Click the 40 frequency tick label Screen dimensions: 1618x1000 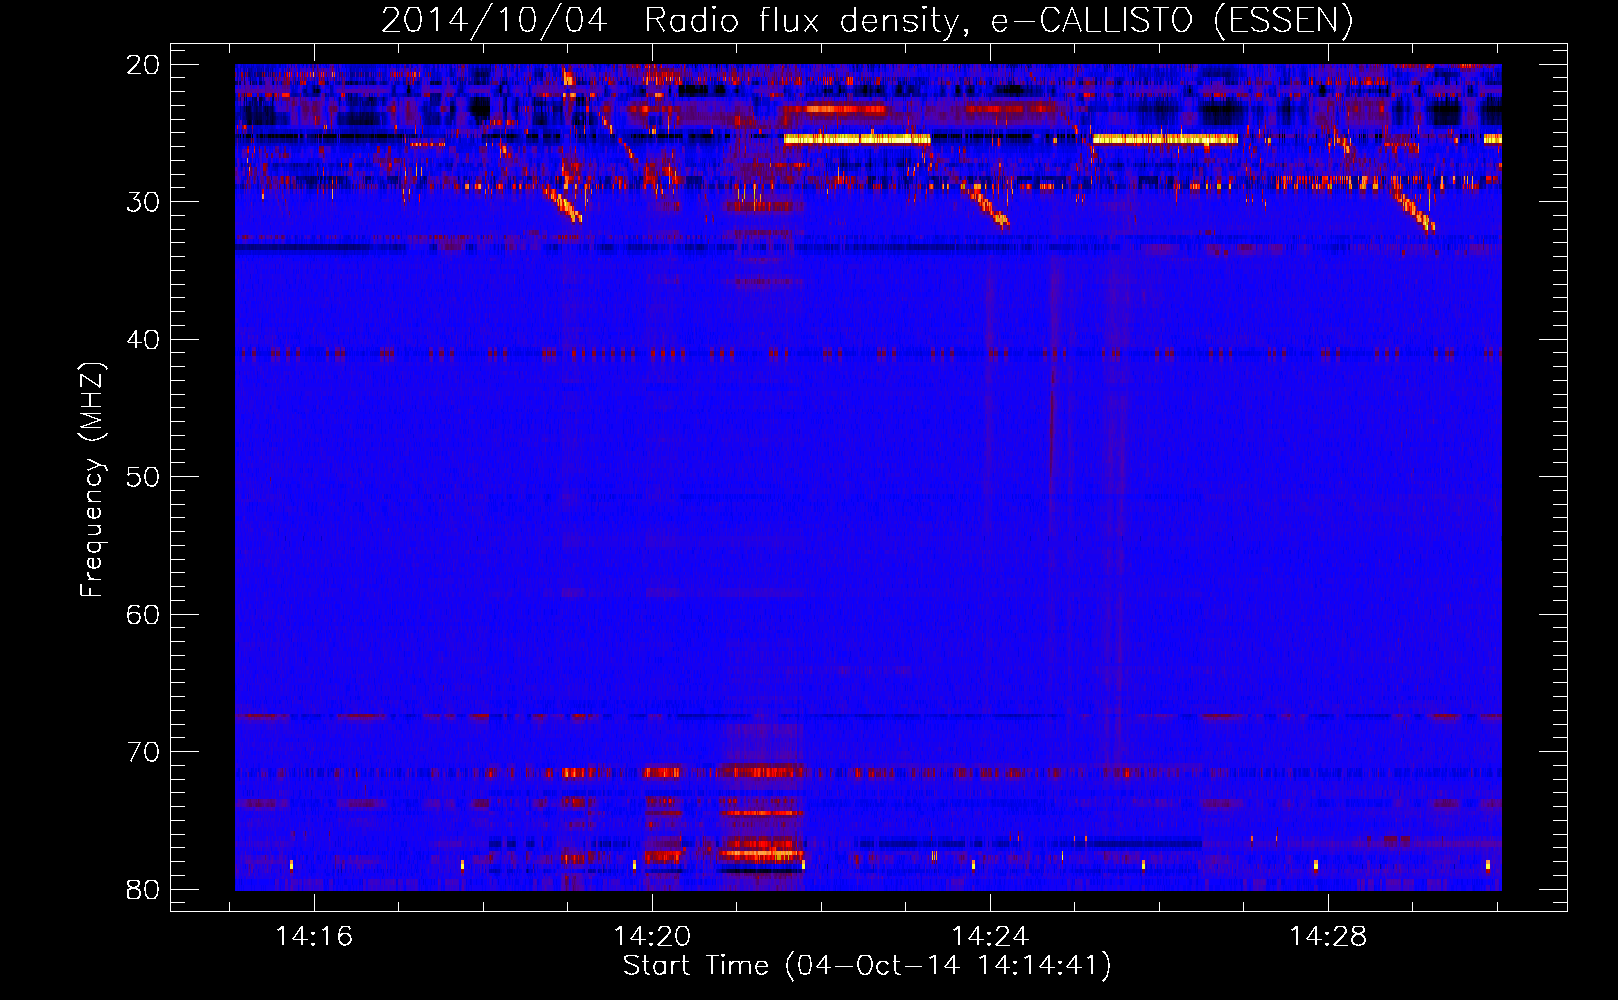(143, 340)
